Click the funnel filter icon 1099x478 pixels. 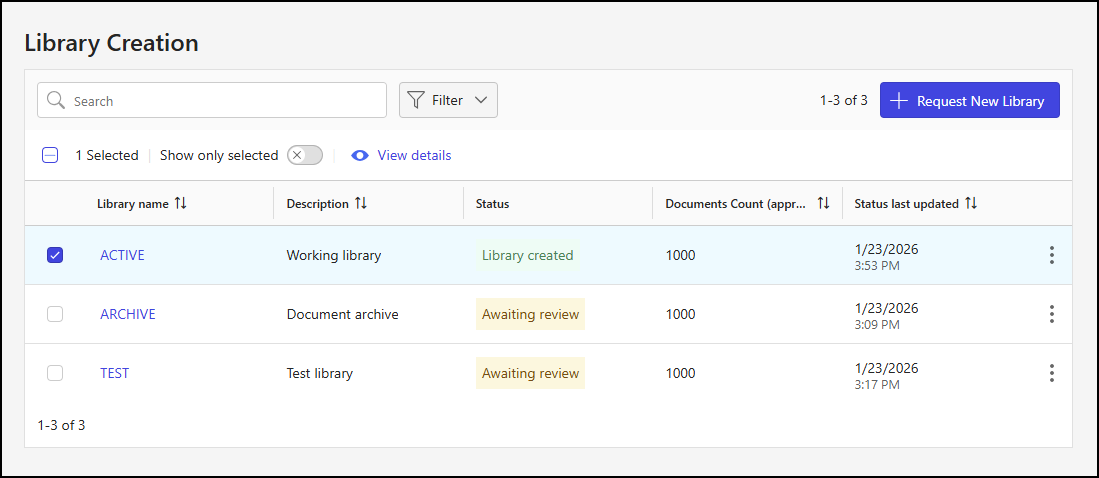(416, 100)
